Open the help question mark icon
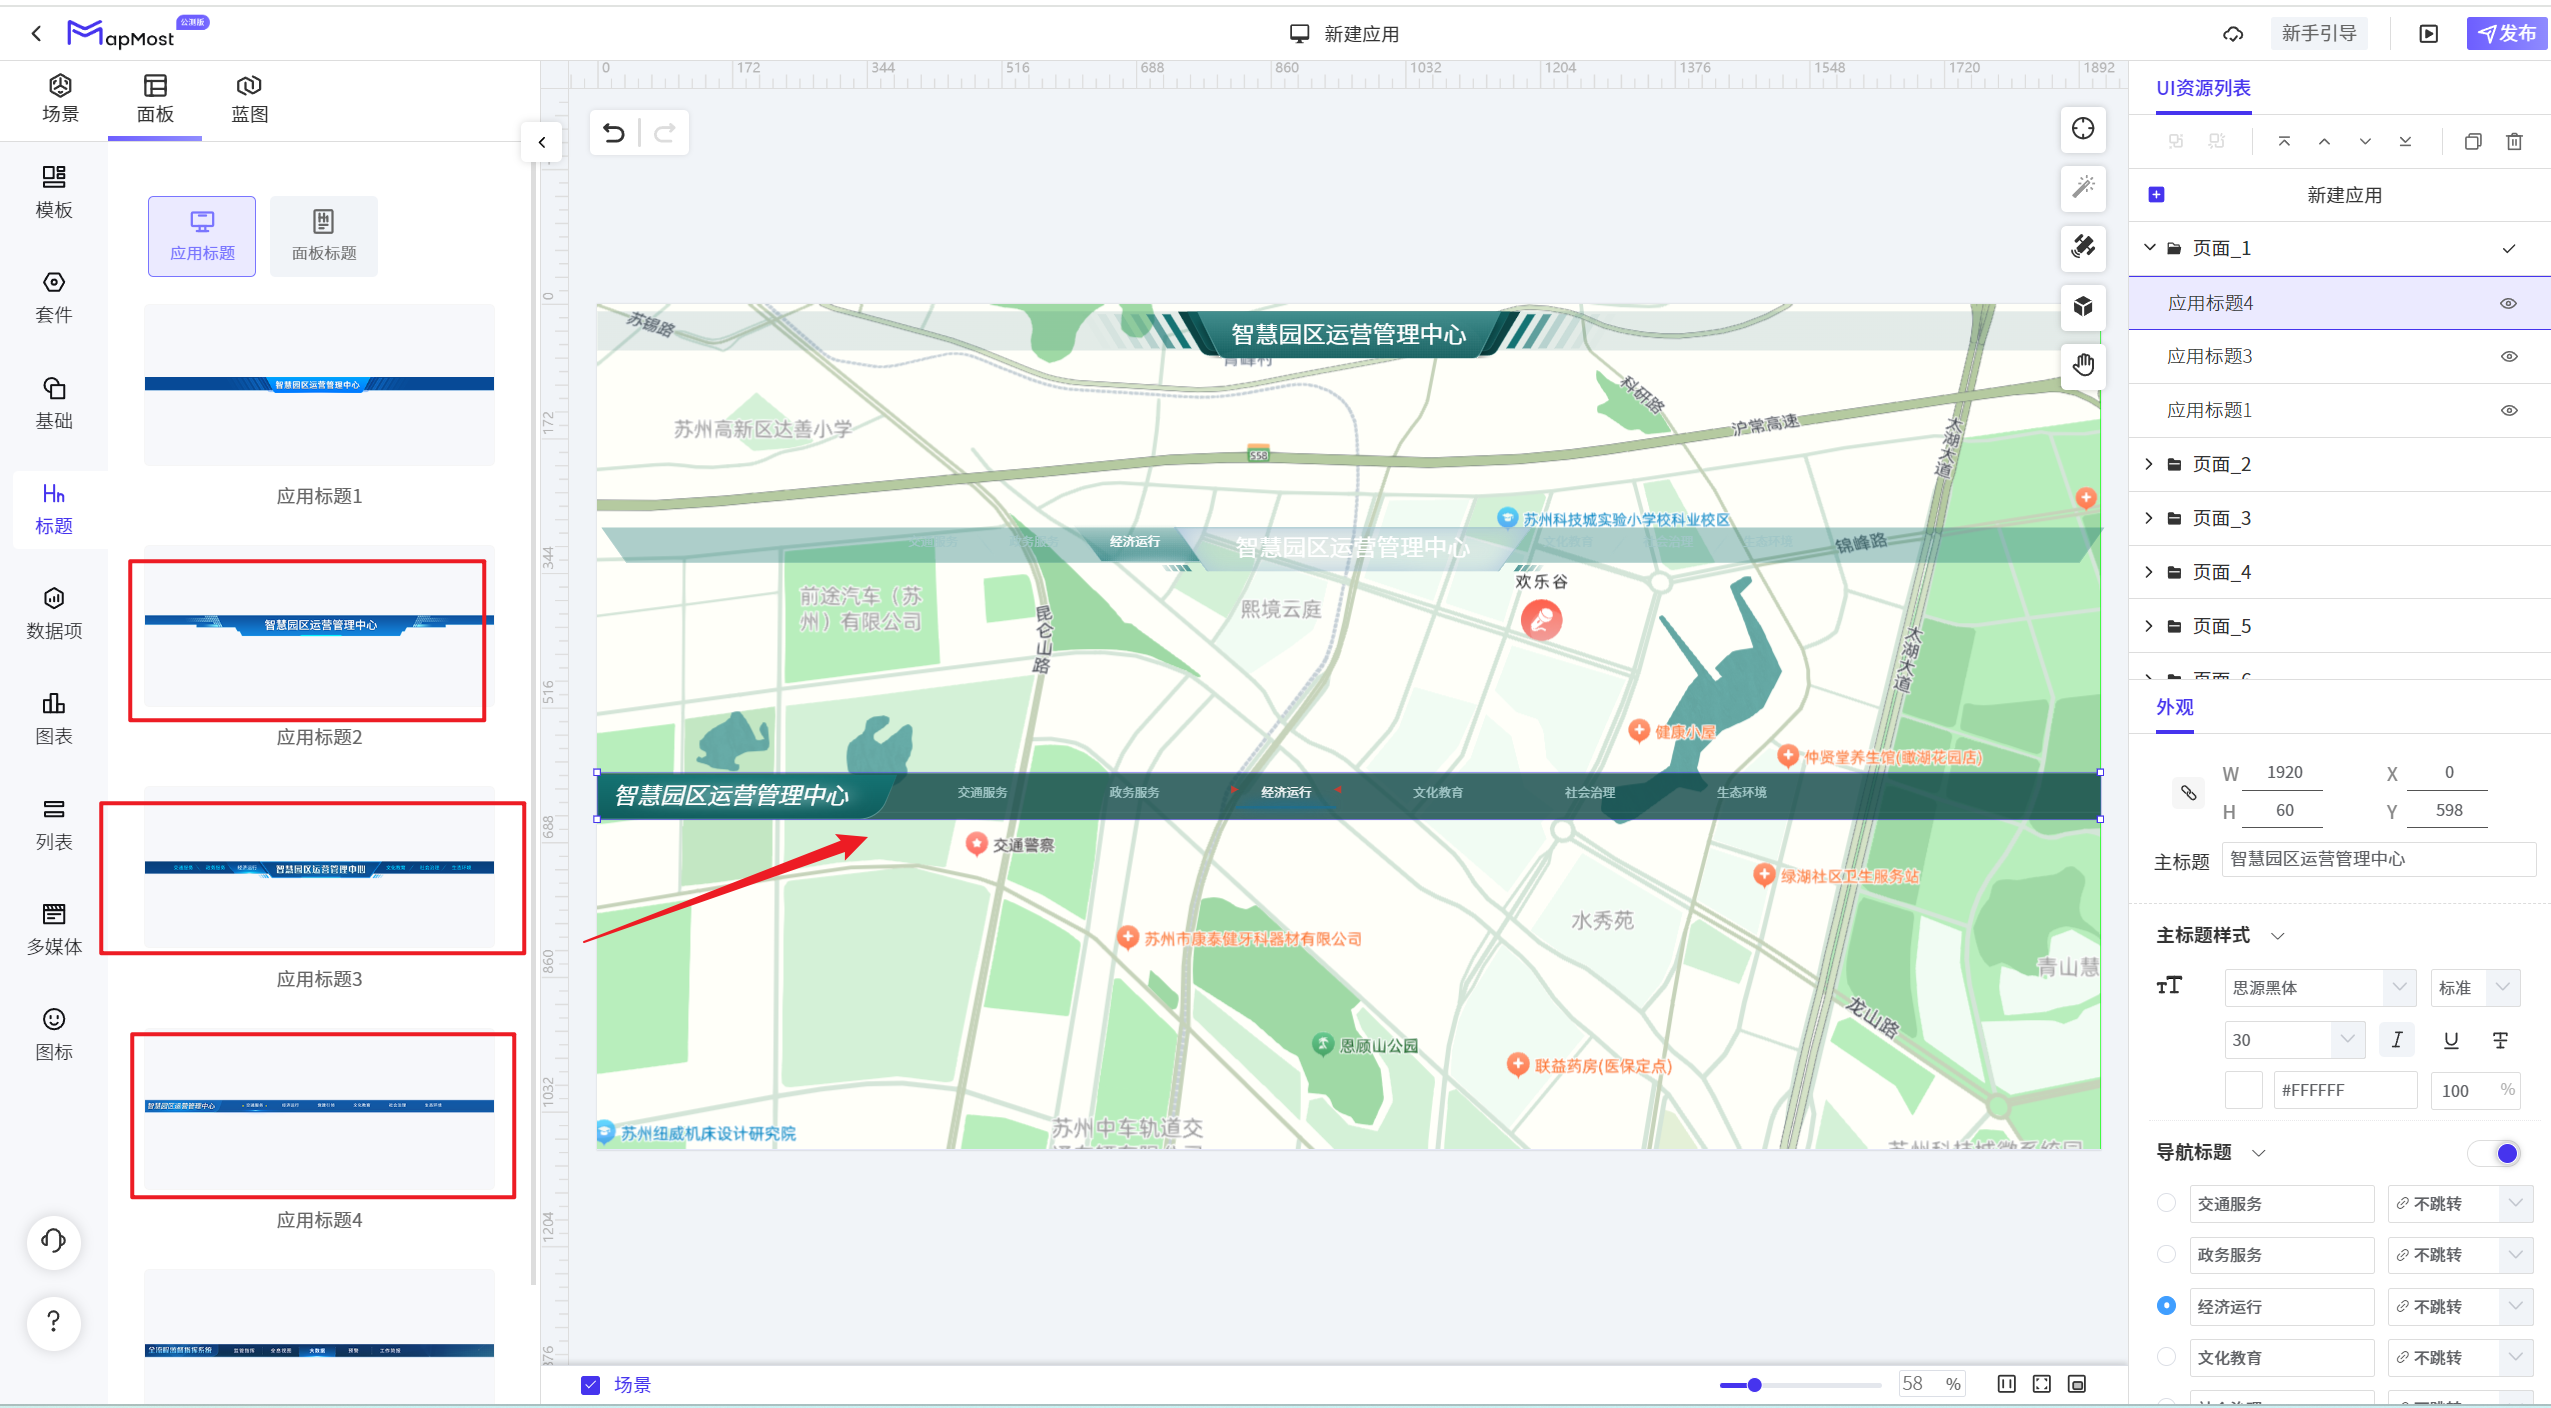Image resolution: width=2551 pixels, height=1408 pixels. tap(54, 1322)
